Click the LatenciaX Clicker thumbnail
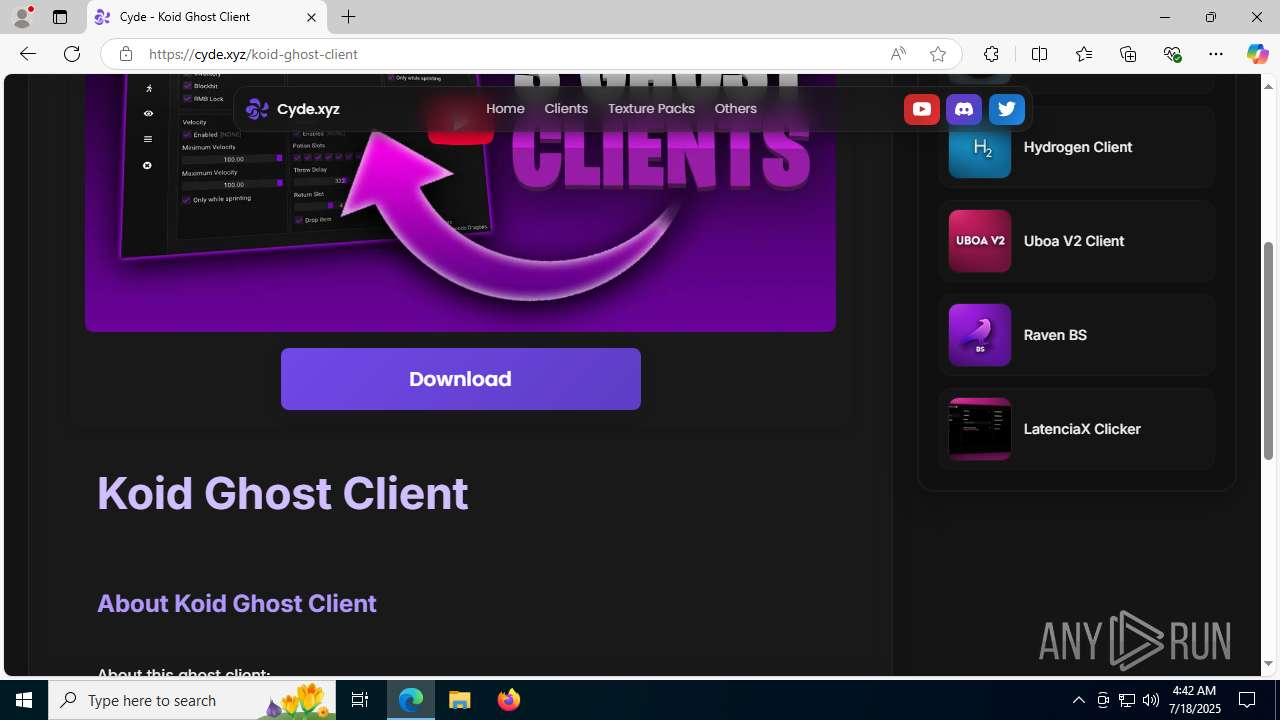Image resolution: width=1280 pixels, height=720 pixels. [x=979, y=429]
